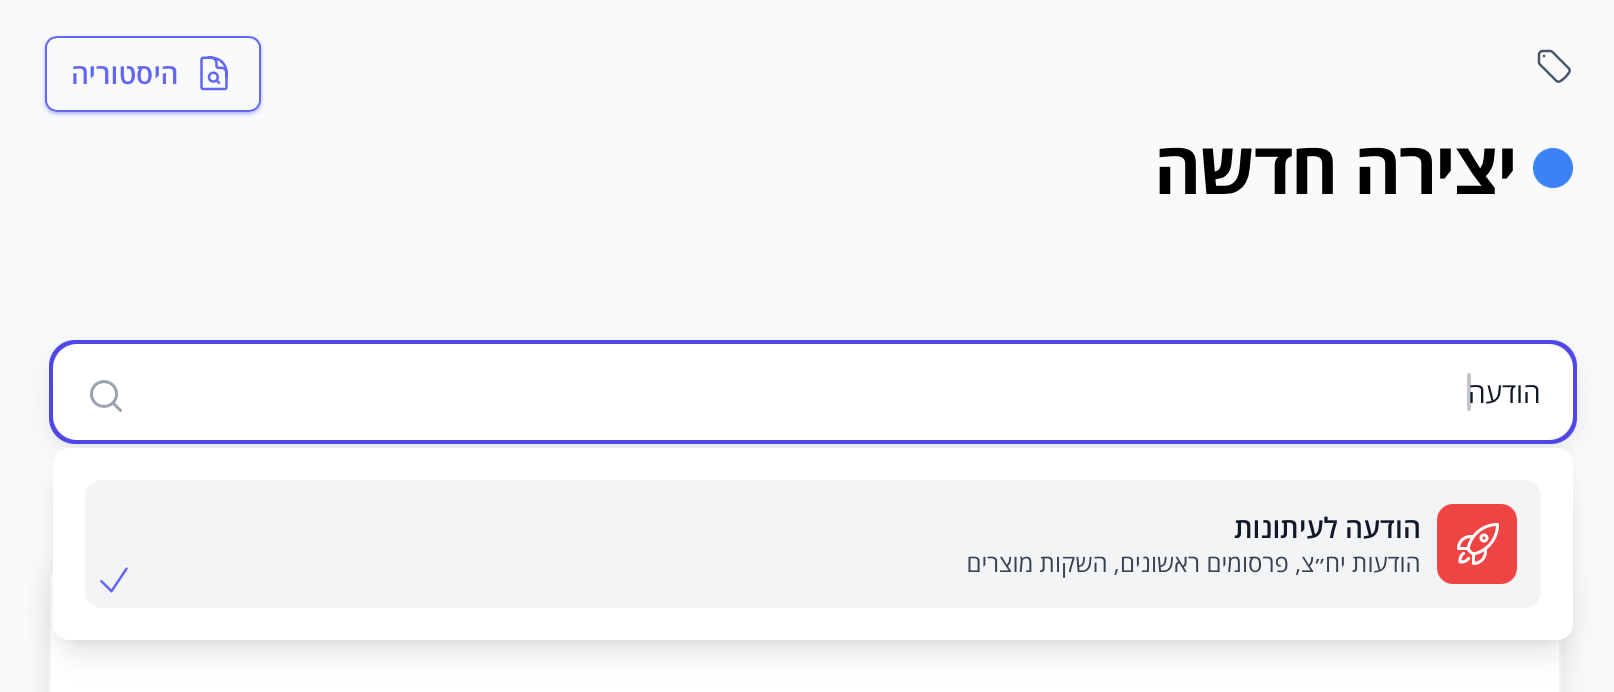The height and width of the screenshot is (692, 1614).
Task: Click the white panel below the suggestion list
Action: pos(800,668)
